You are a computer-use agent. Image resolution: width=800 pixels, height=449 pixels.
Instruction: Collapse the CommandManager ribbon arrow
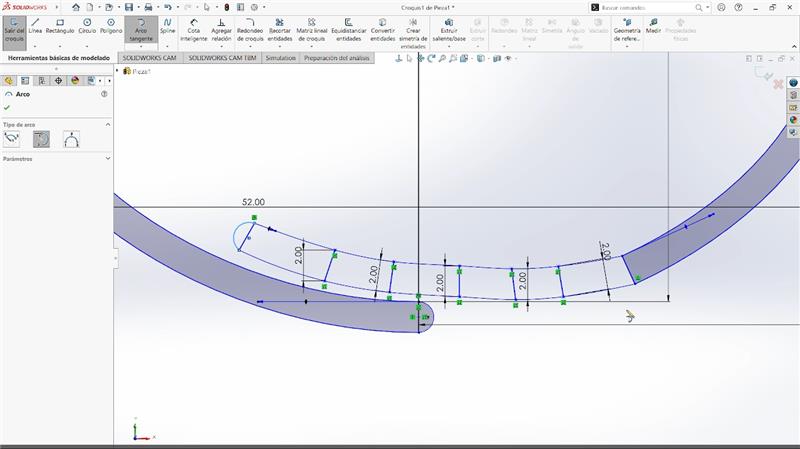[794, 46]
